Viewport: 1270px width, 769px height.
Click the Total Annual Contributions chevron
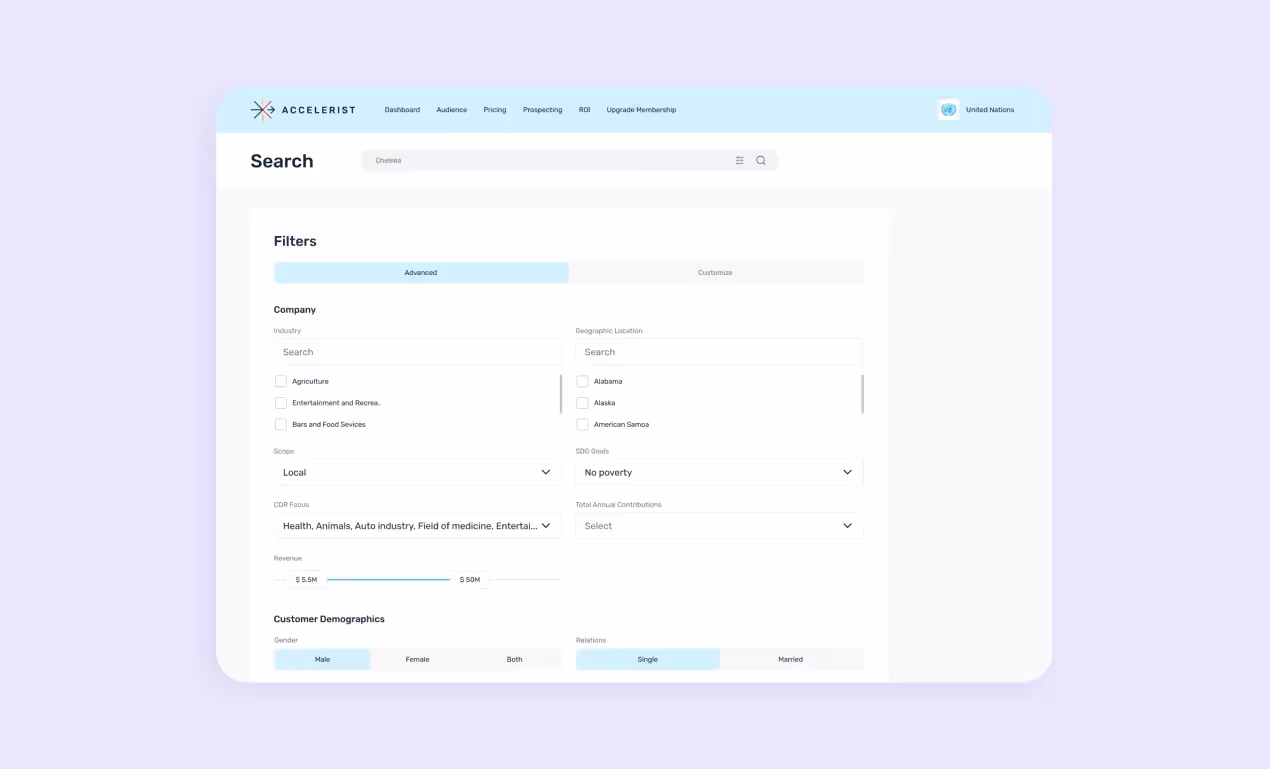[847, 525]
